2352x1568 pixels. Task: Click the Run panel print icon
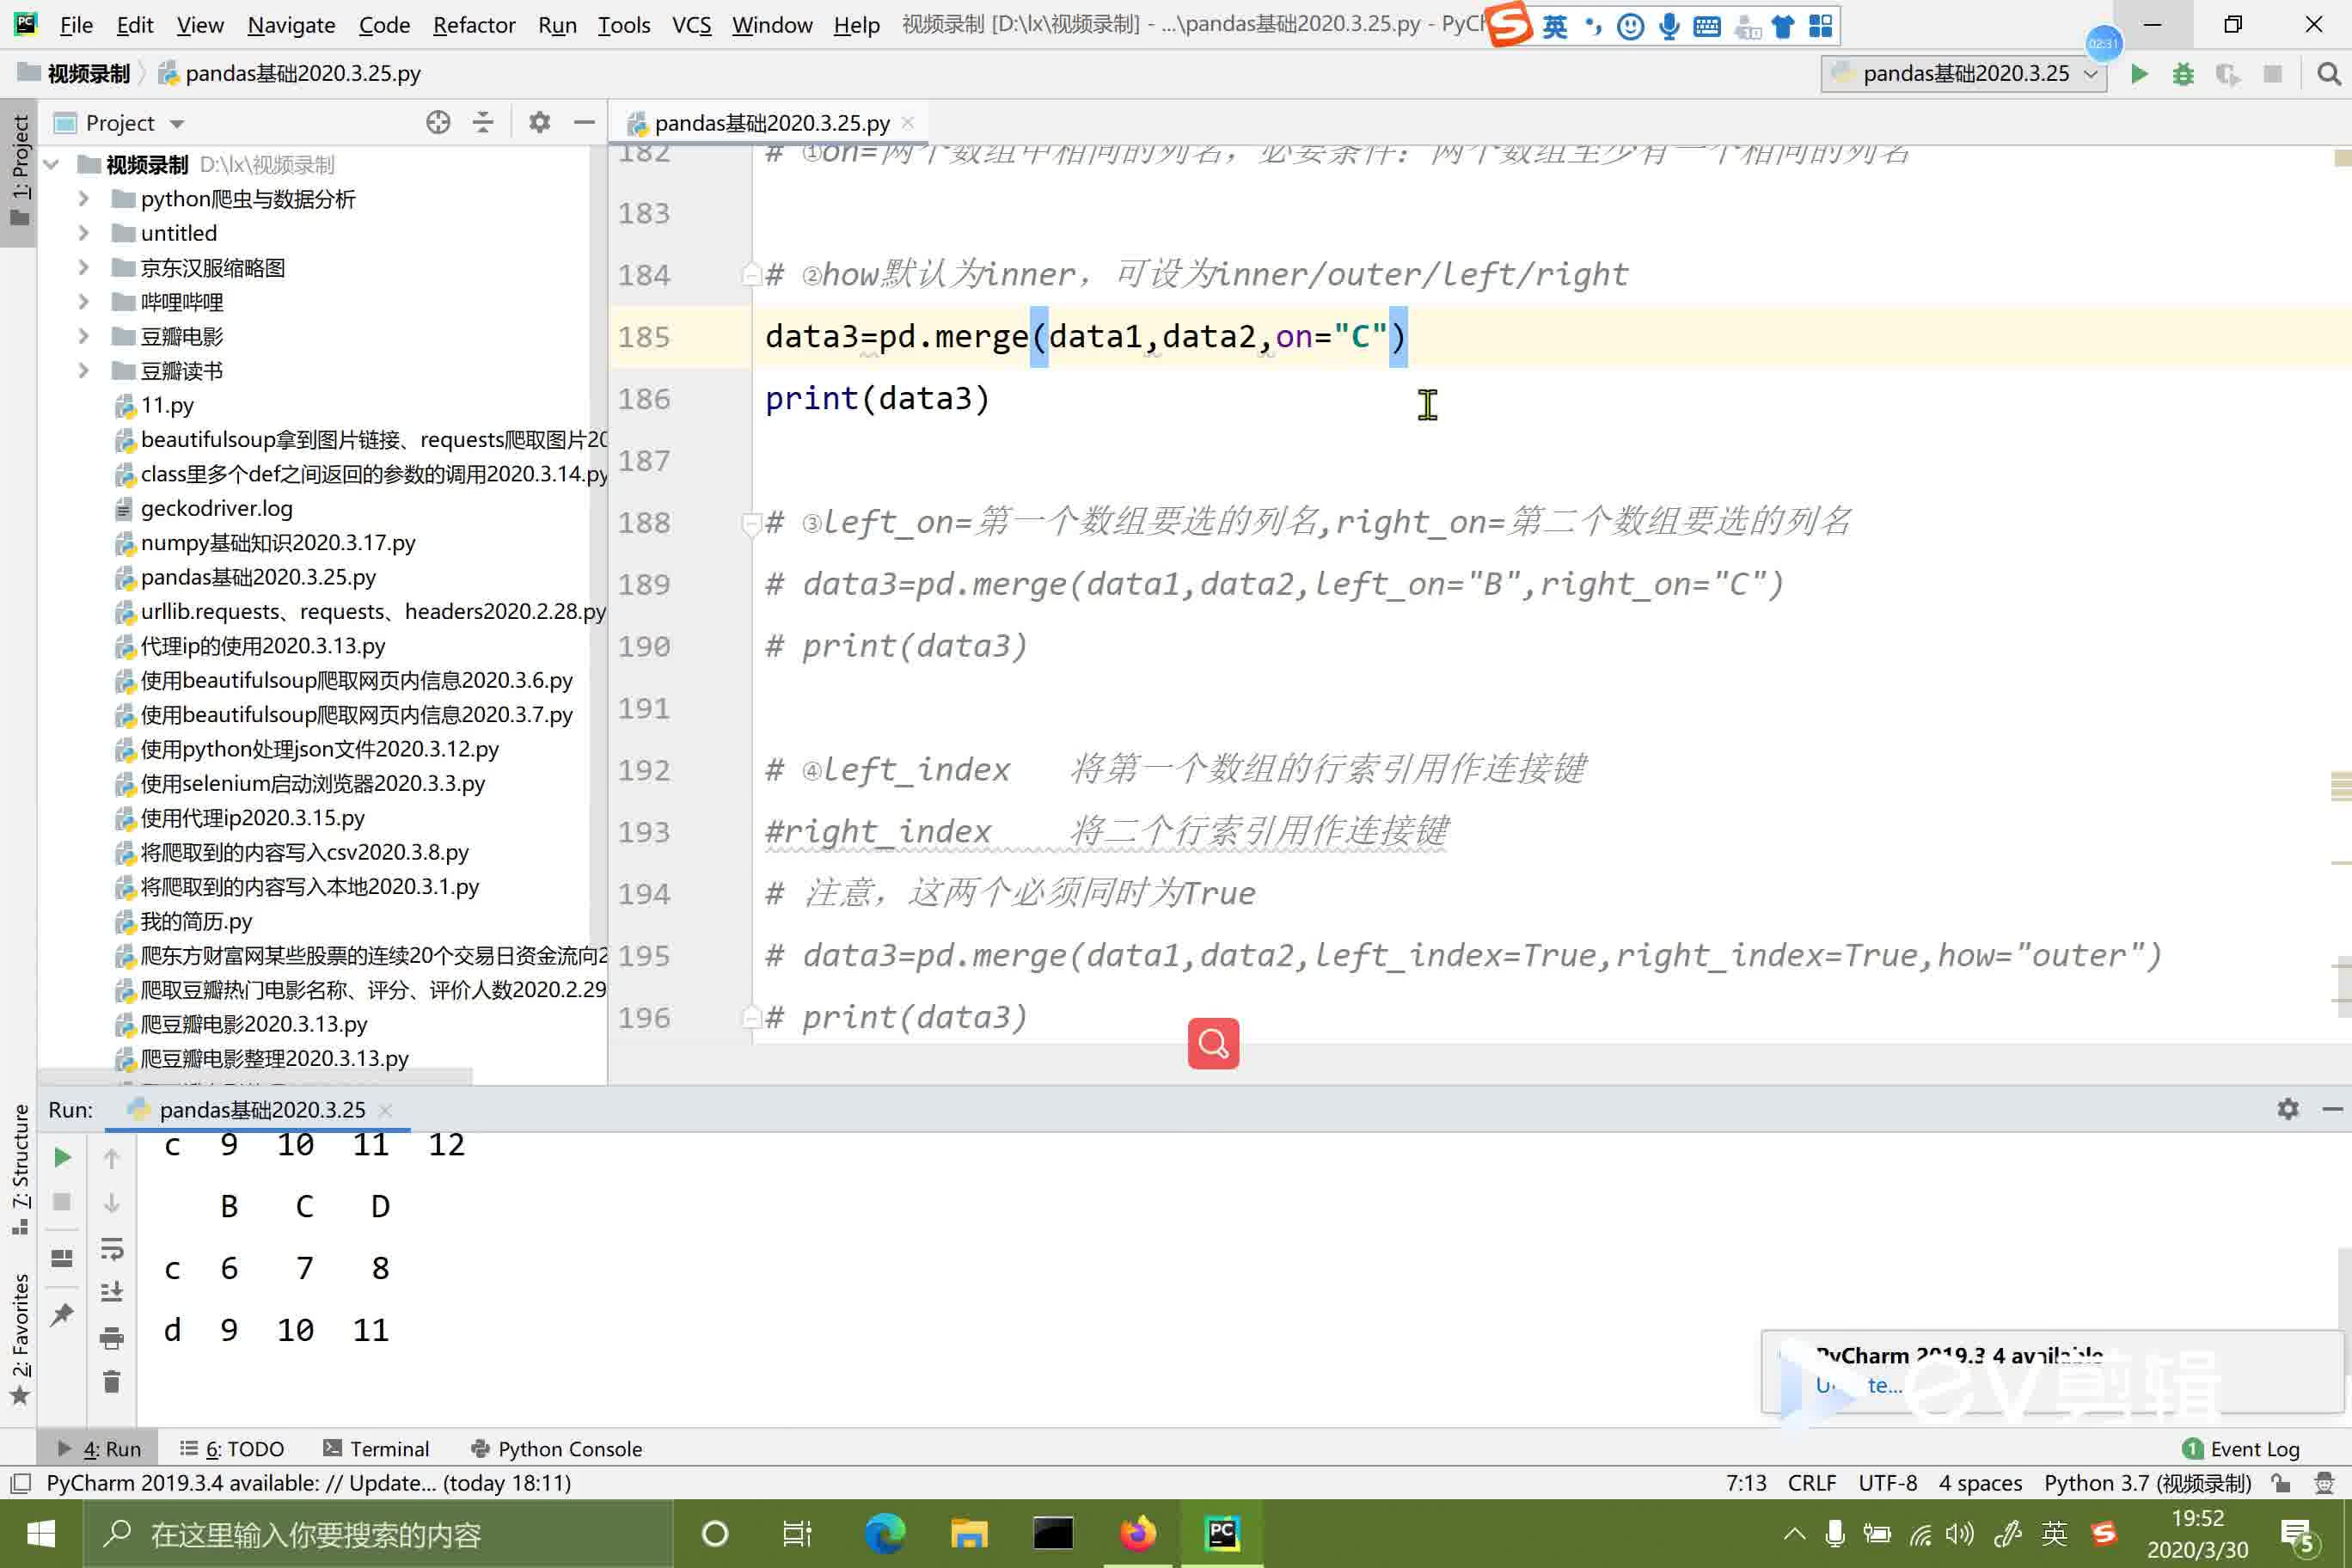(112, 1338)
